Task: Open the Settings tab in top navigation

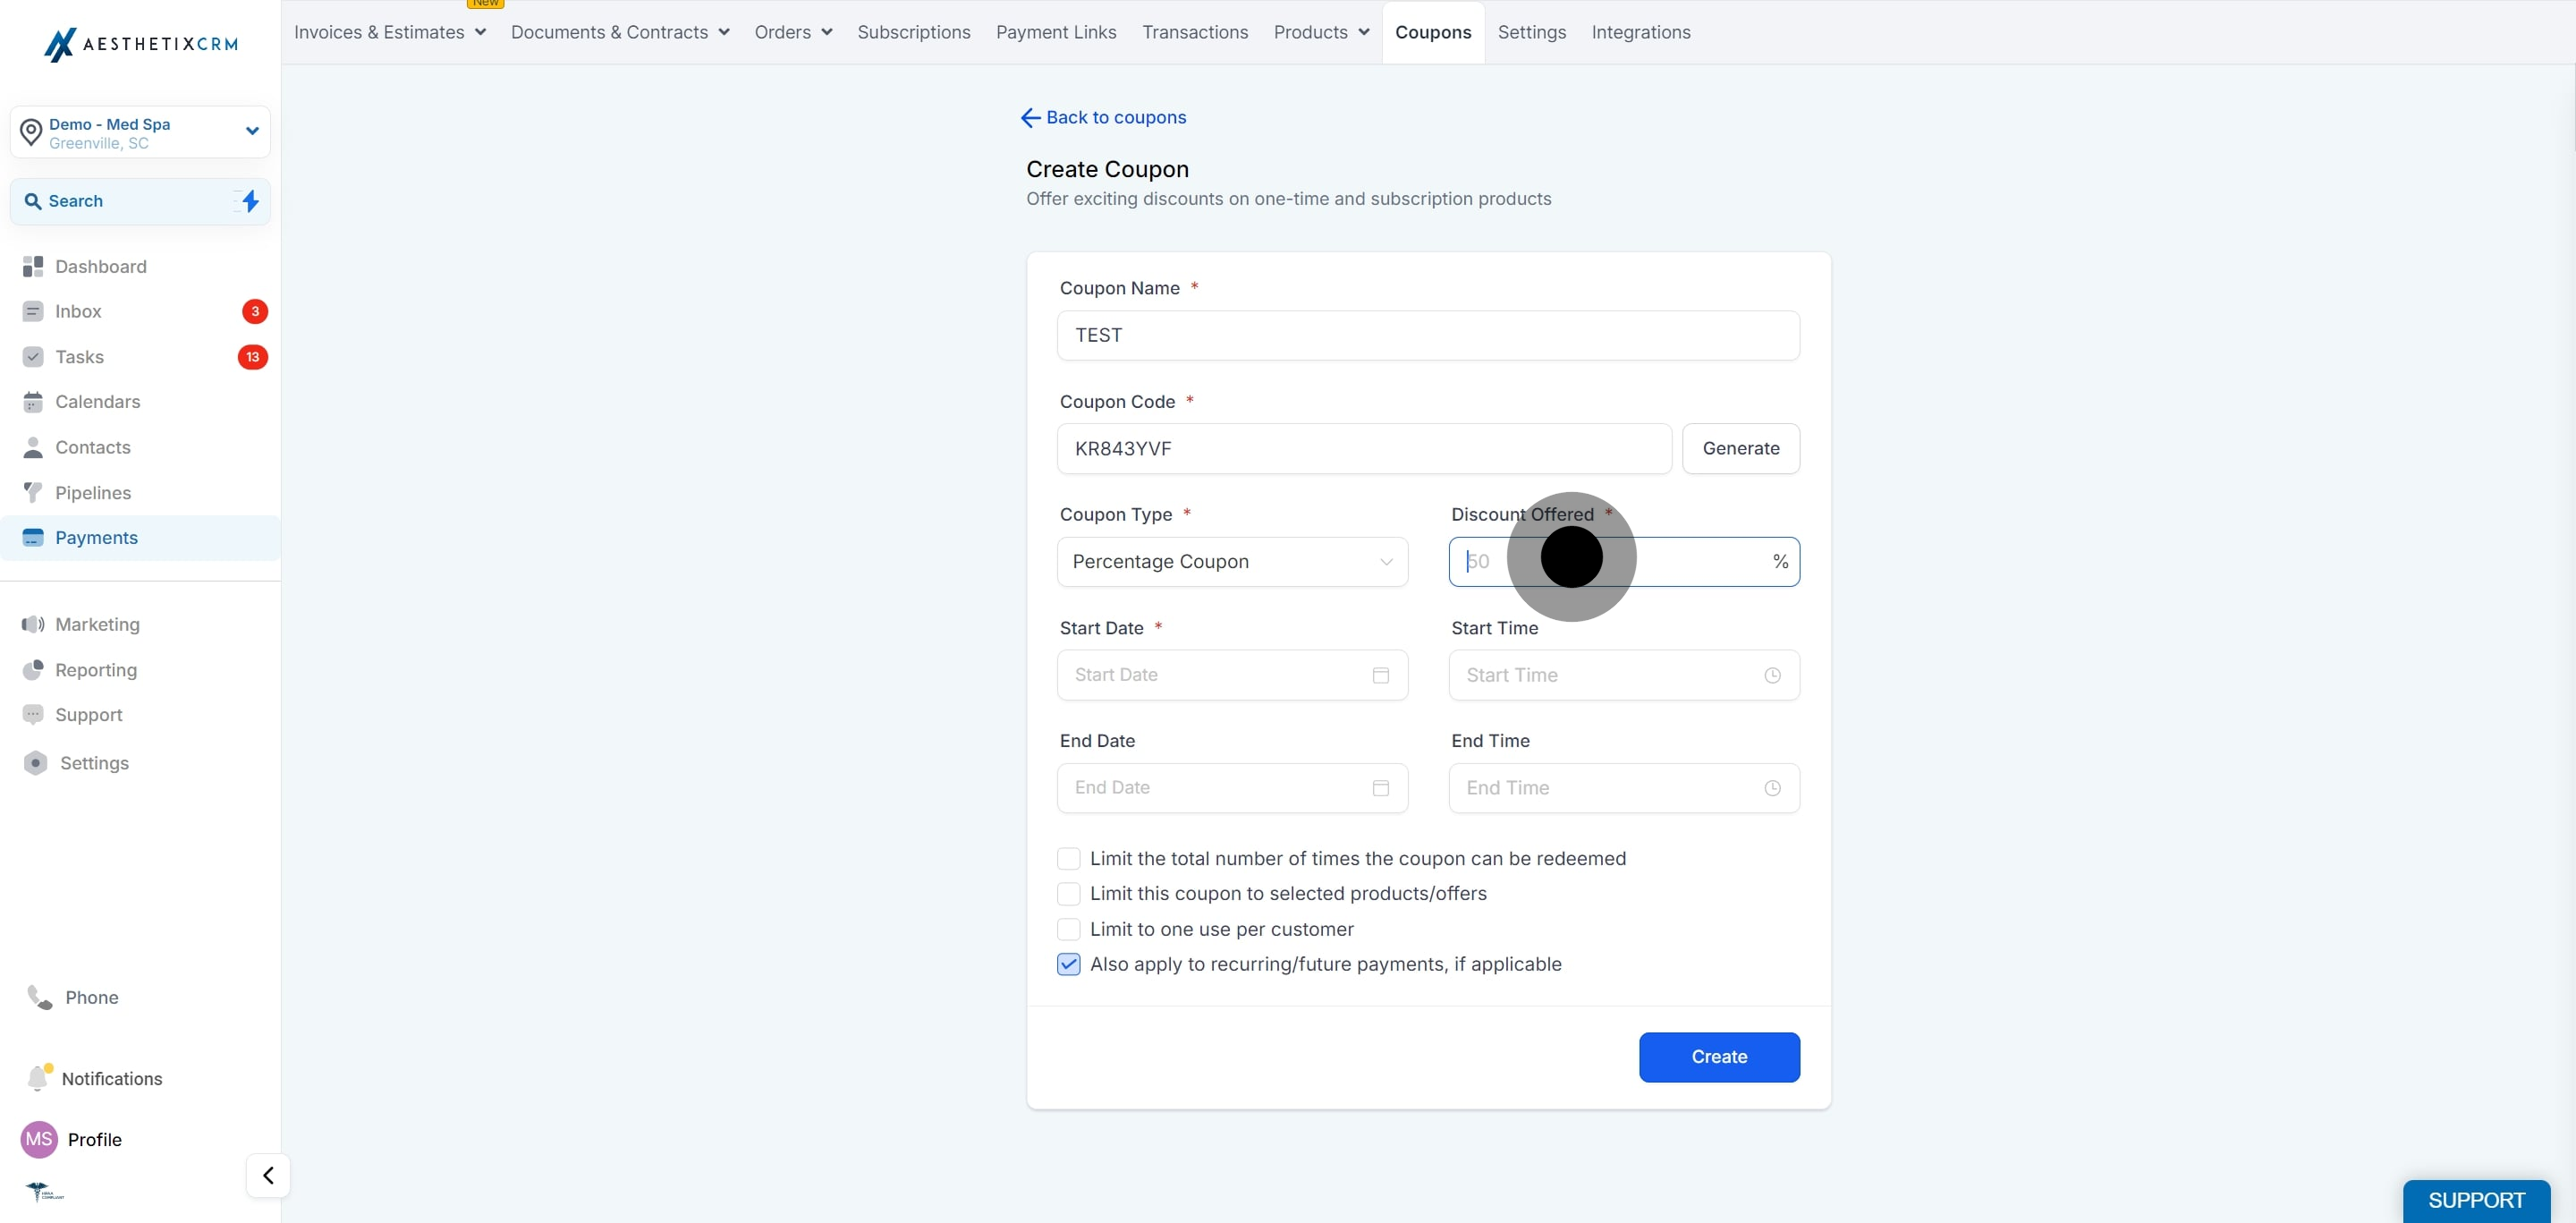Action: click(x=1532, y=32)
